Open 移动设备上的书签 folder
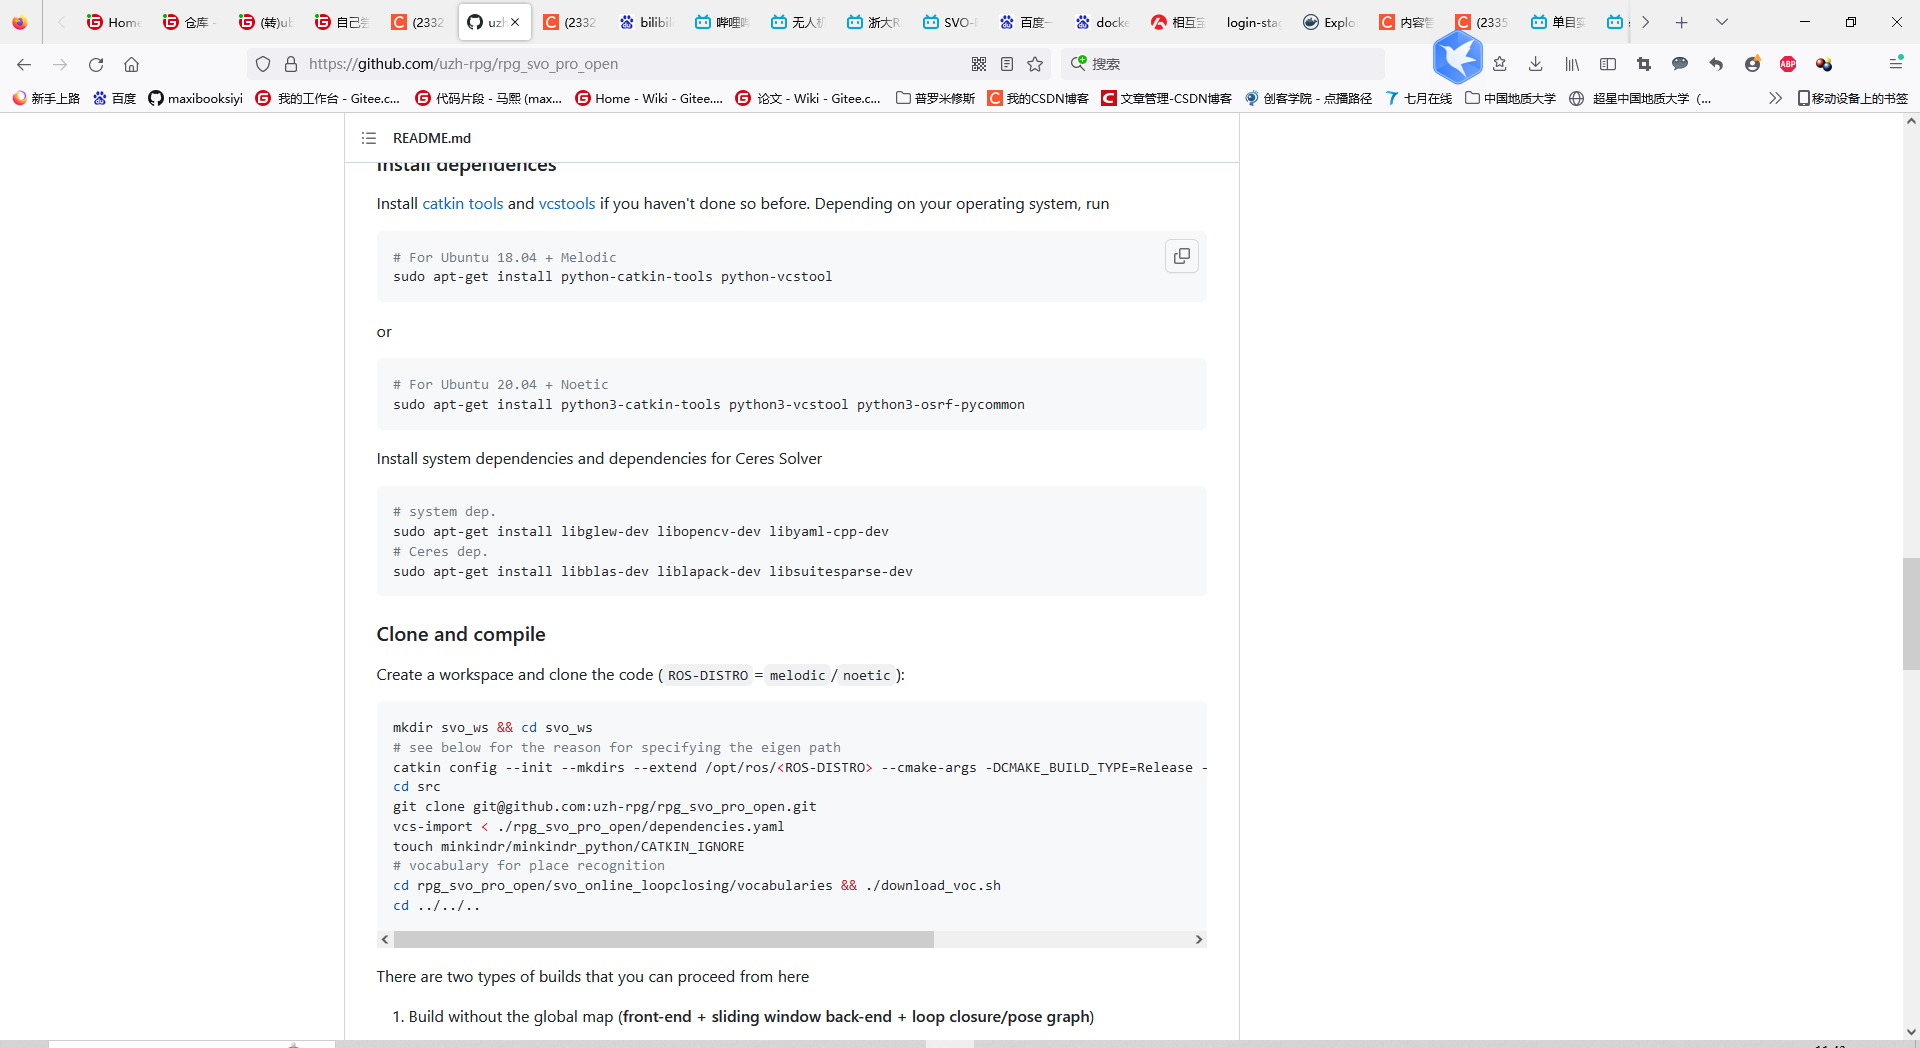1920x1048 pixels. pos(1852,98)
